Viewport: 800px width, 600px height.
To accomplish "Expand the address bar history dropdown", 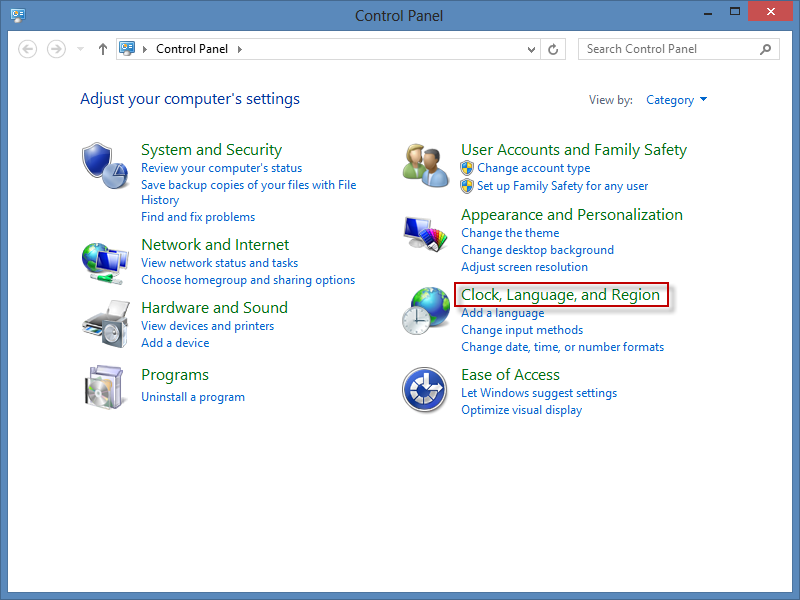I will [x=532, y=49].
